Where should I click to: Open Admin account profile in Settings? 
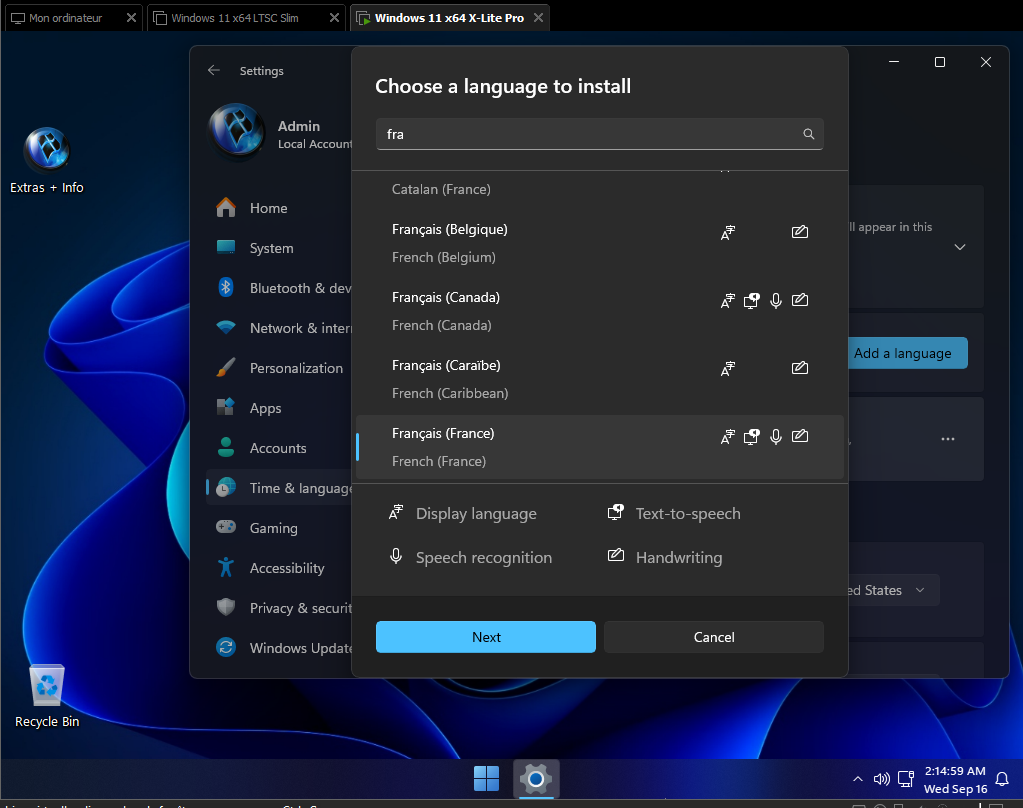[x=281, y=132]
